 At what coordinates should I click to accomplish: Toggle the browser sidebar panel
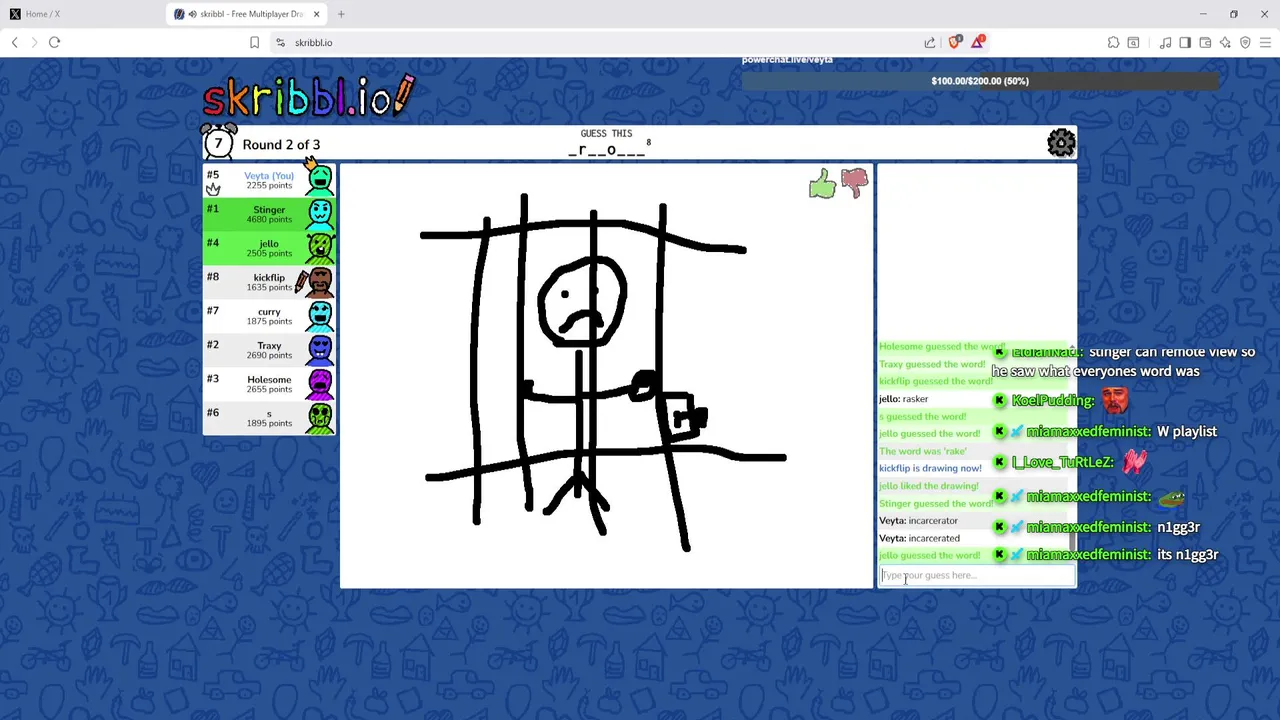coord(1185,42)
